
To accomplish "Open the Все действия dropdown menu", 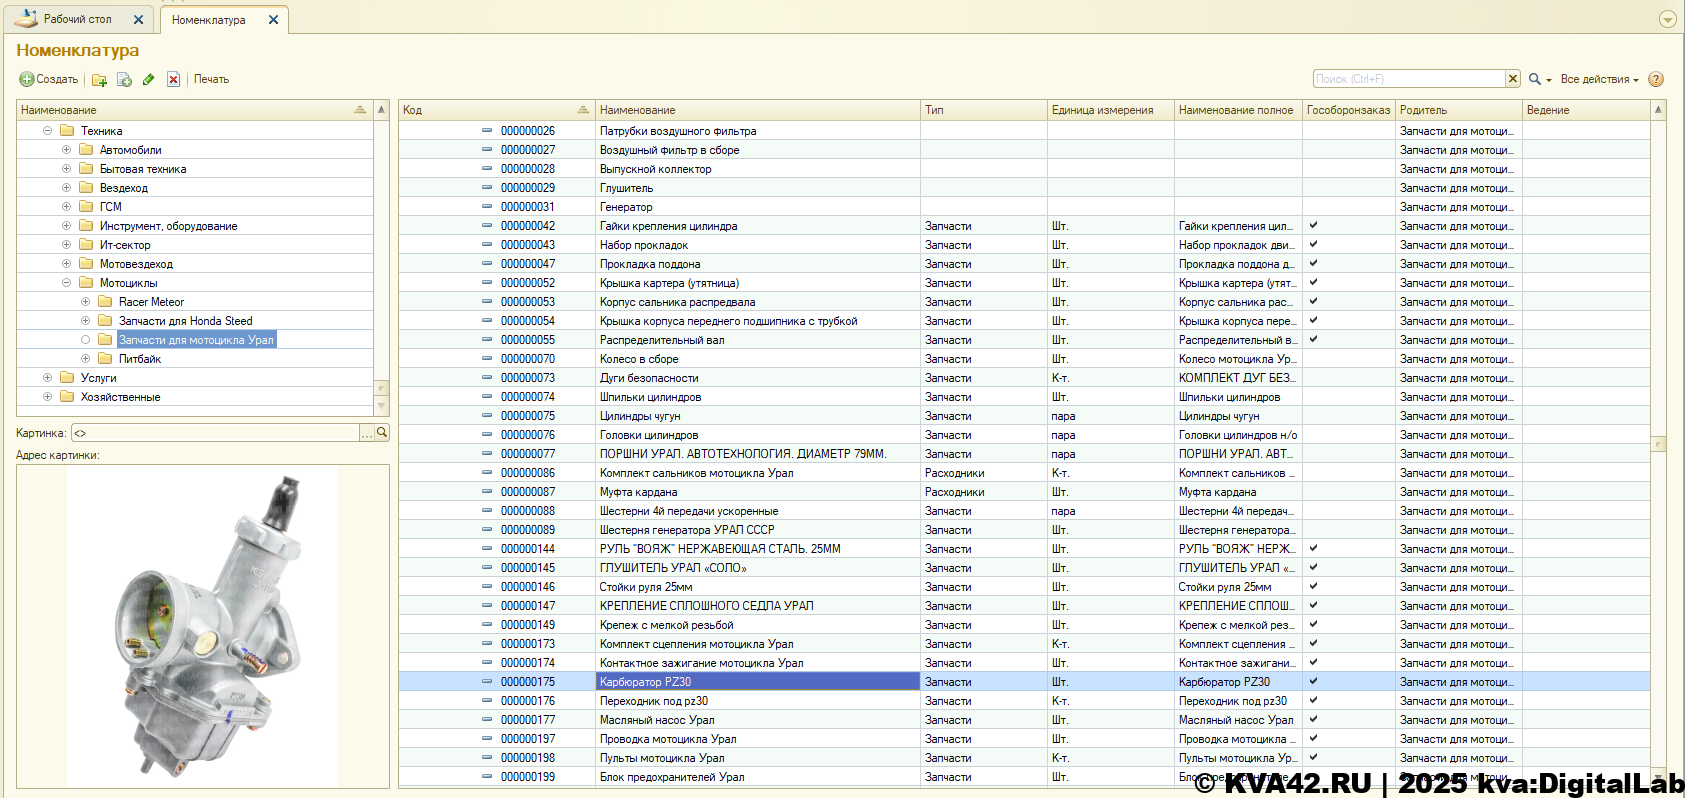I will [1599, 79].
